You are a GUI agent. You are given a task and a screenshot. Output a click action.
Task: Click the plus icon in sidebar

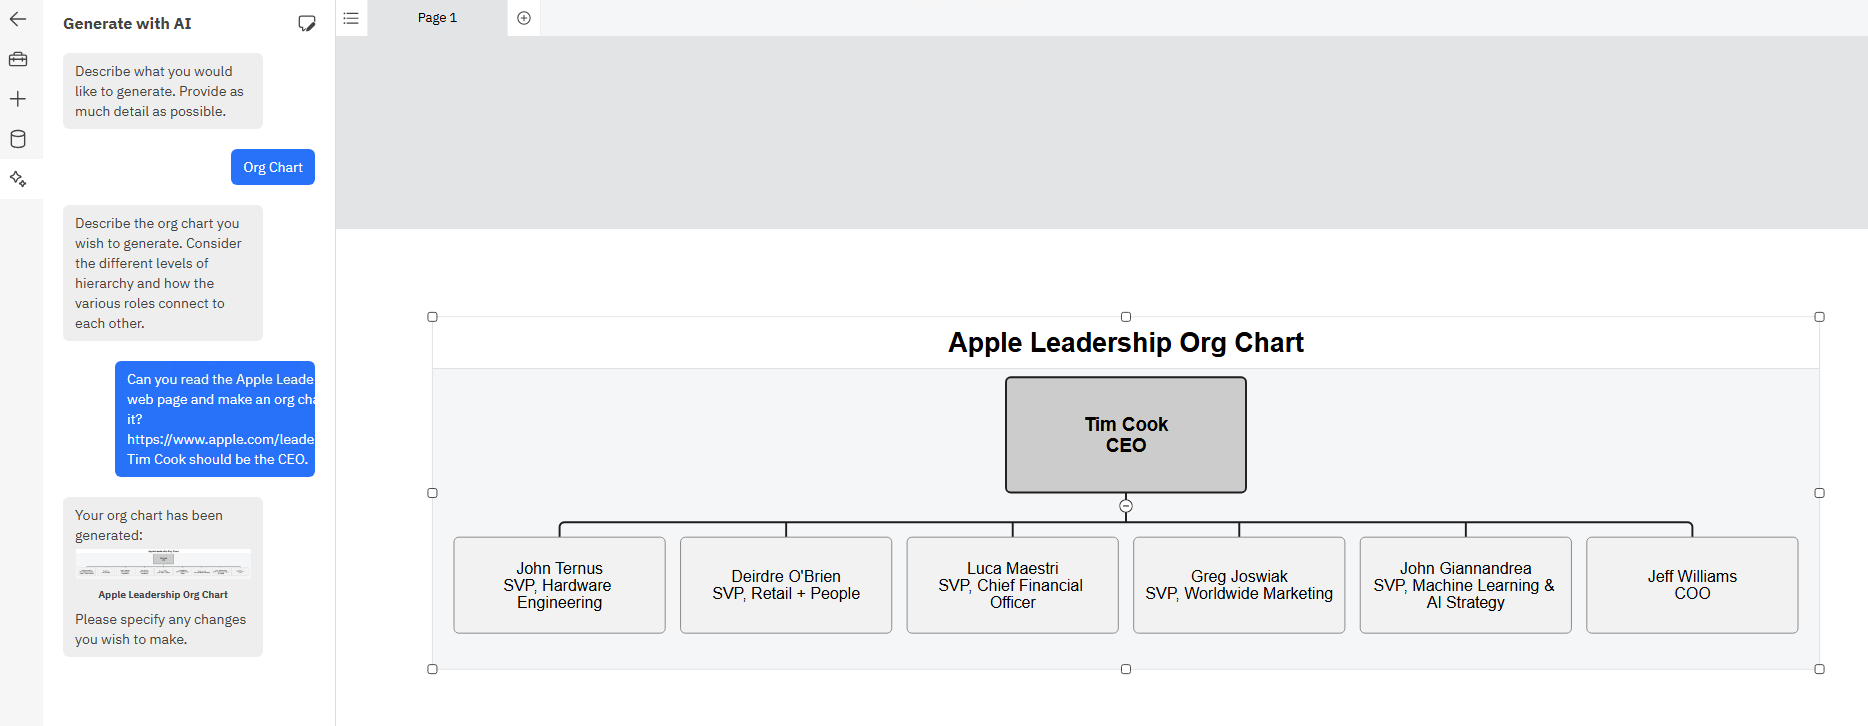coord(18,99)
